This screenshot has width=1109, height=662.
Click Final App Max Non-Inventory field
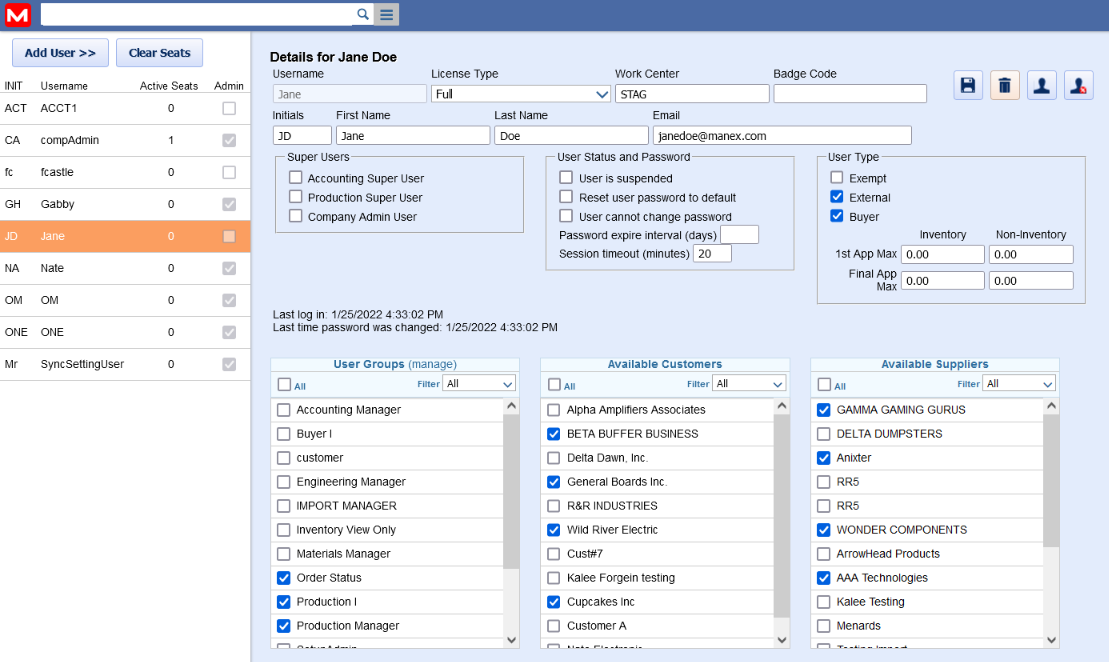[1031, 281]
